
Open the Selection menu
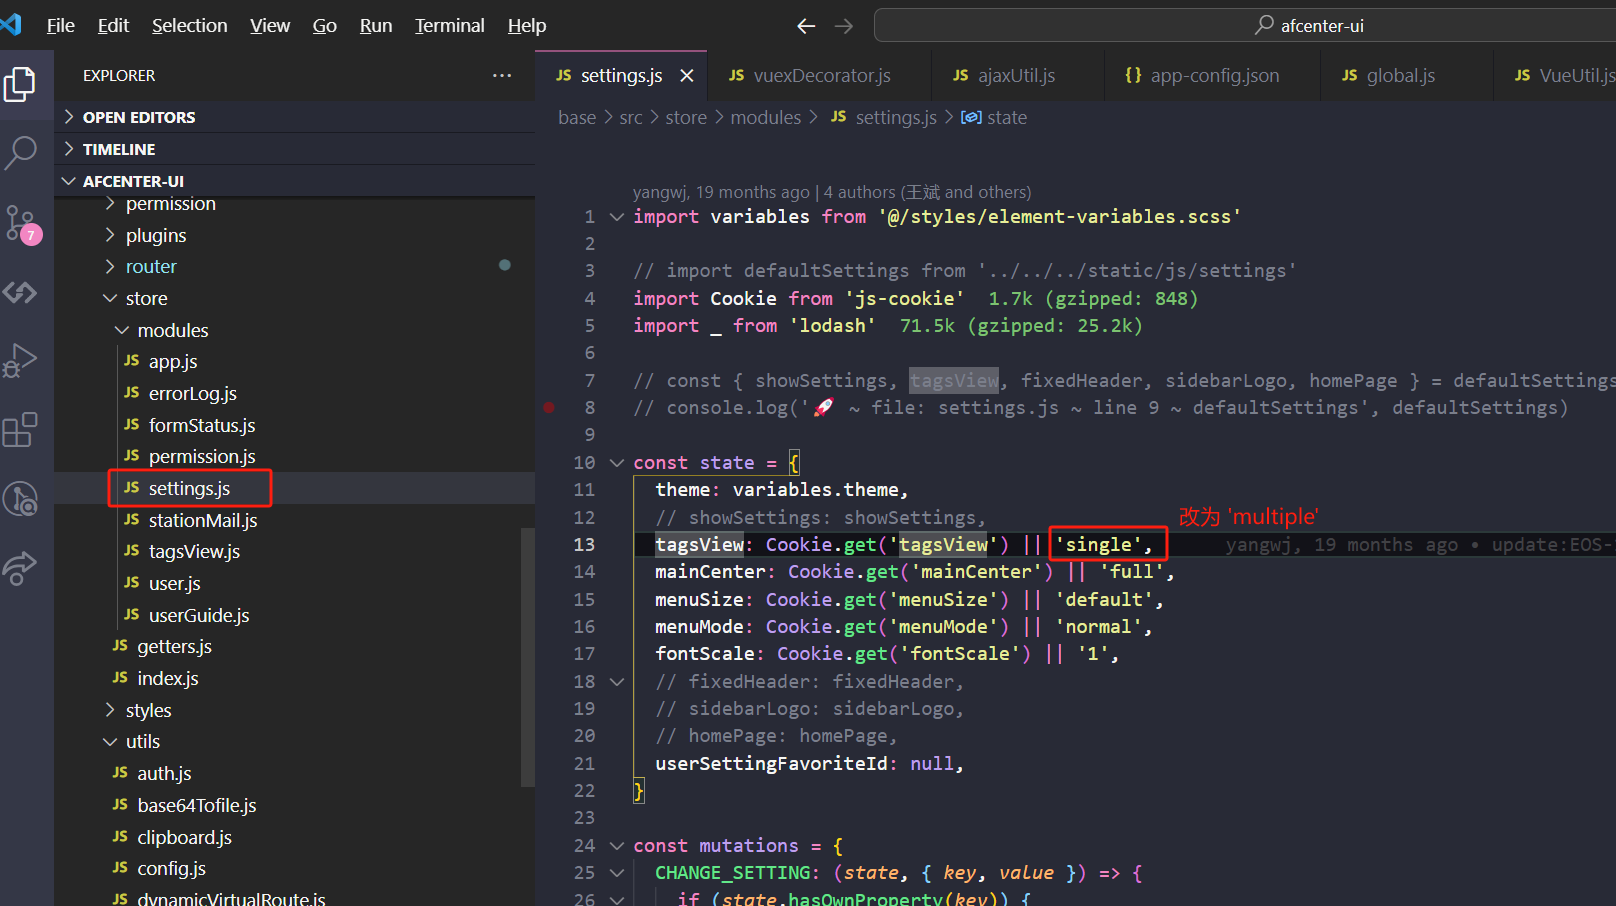pyautogui.click(x=190, y=26)
